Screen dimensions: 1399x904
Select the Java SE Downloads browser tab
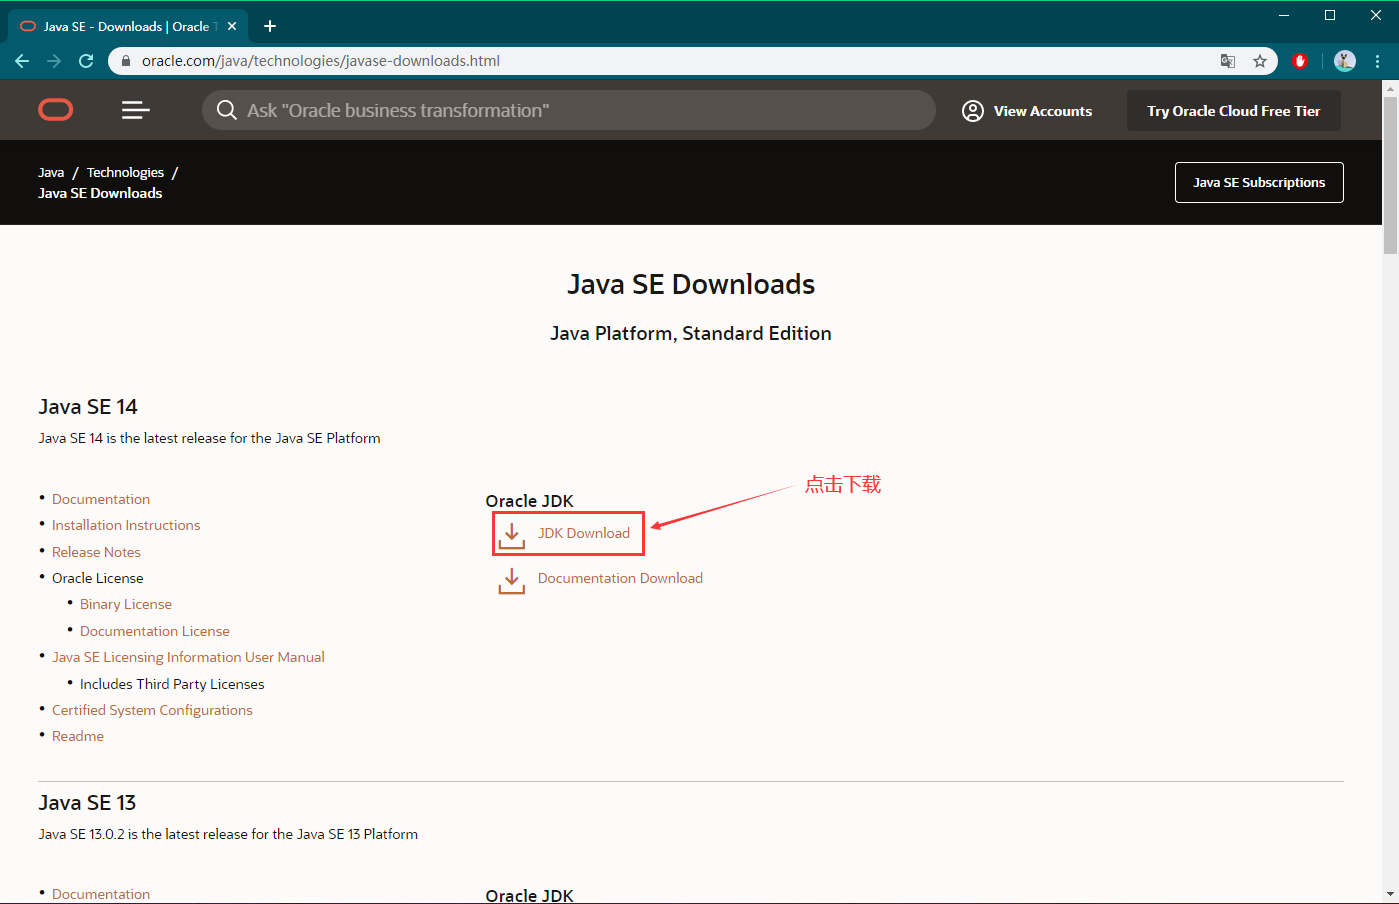click(x=126, y=26)
